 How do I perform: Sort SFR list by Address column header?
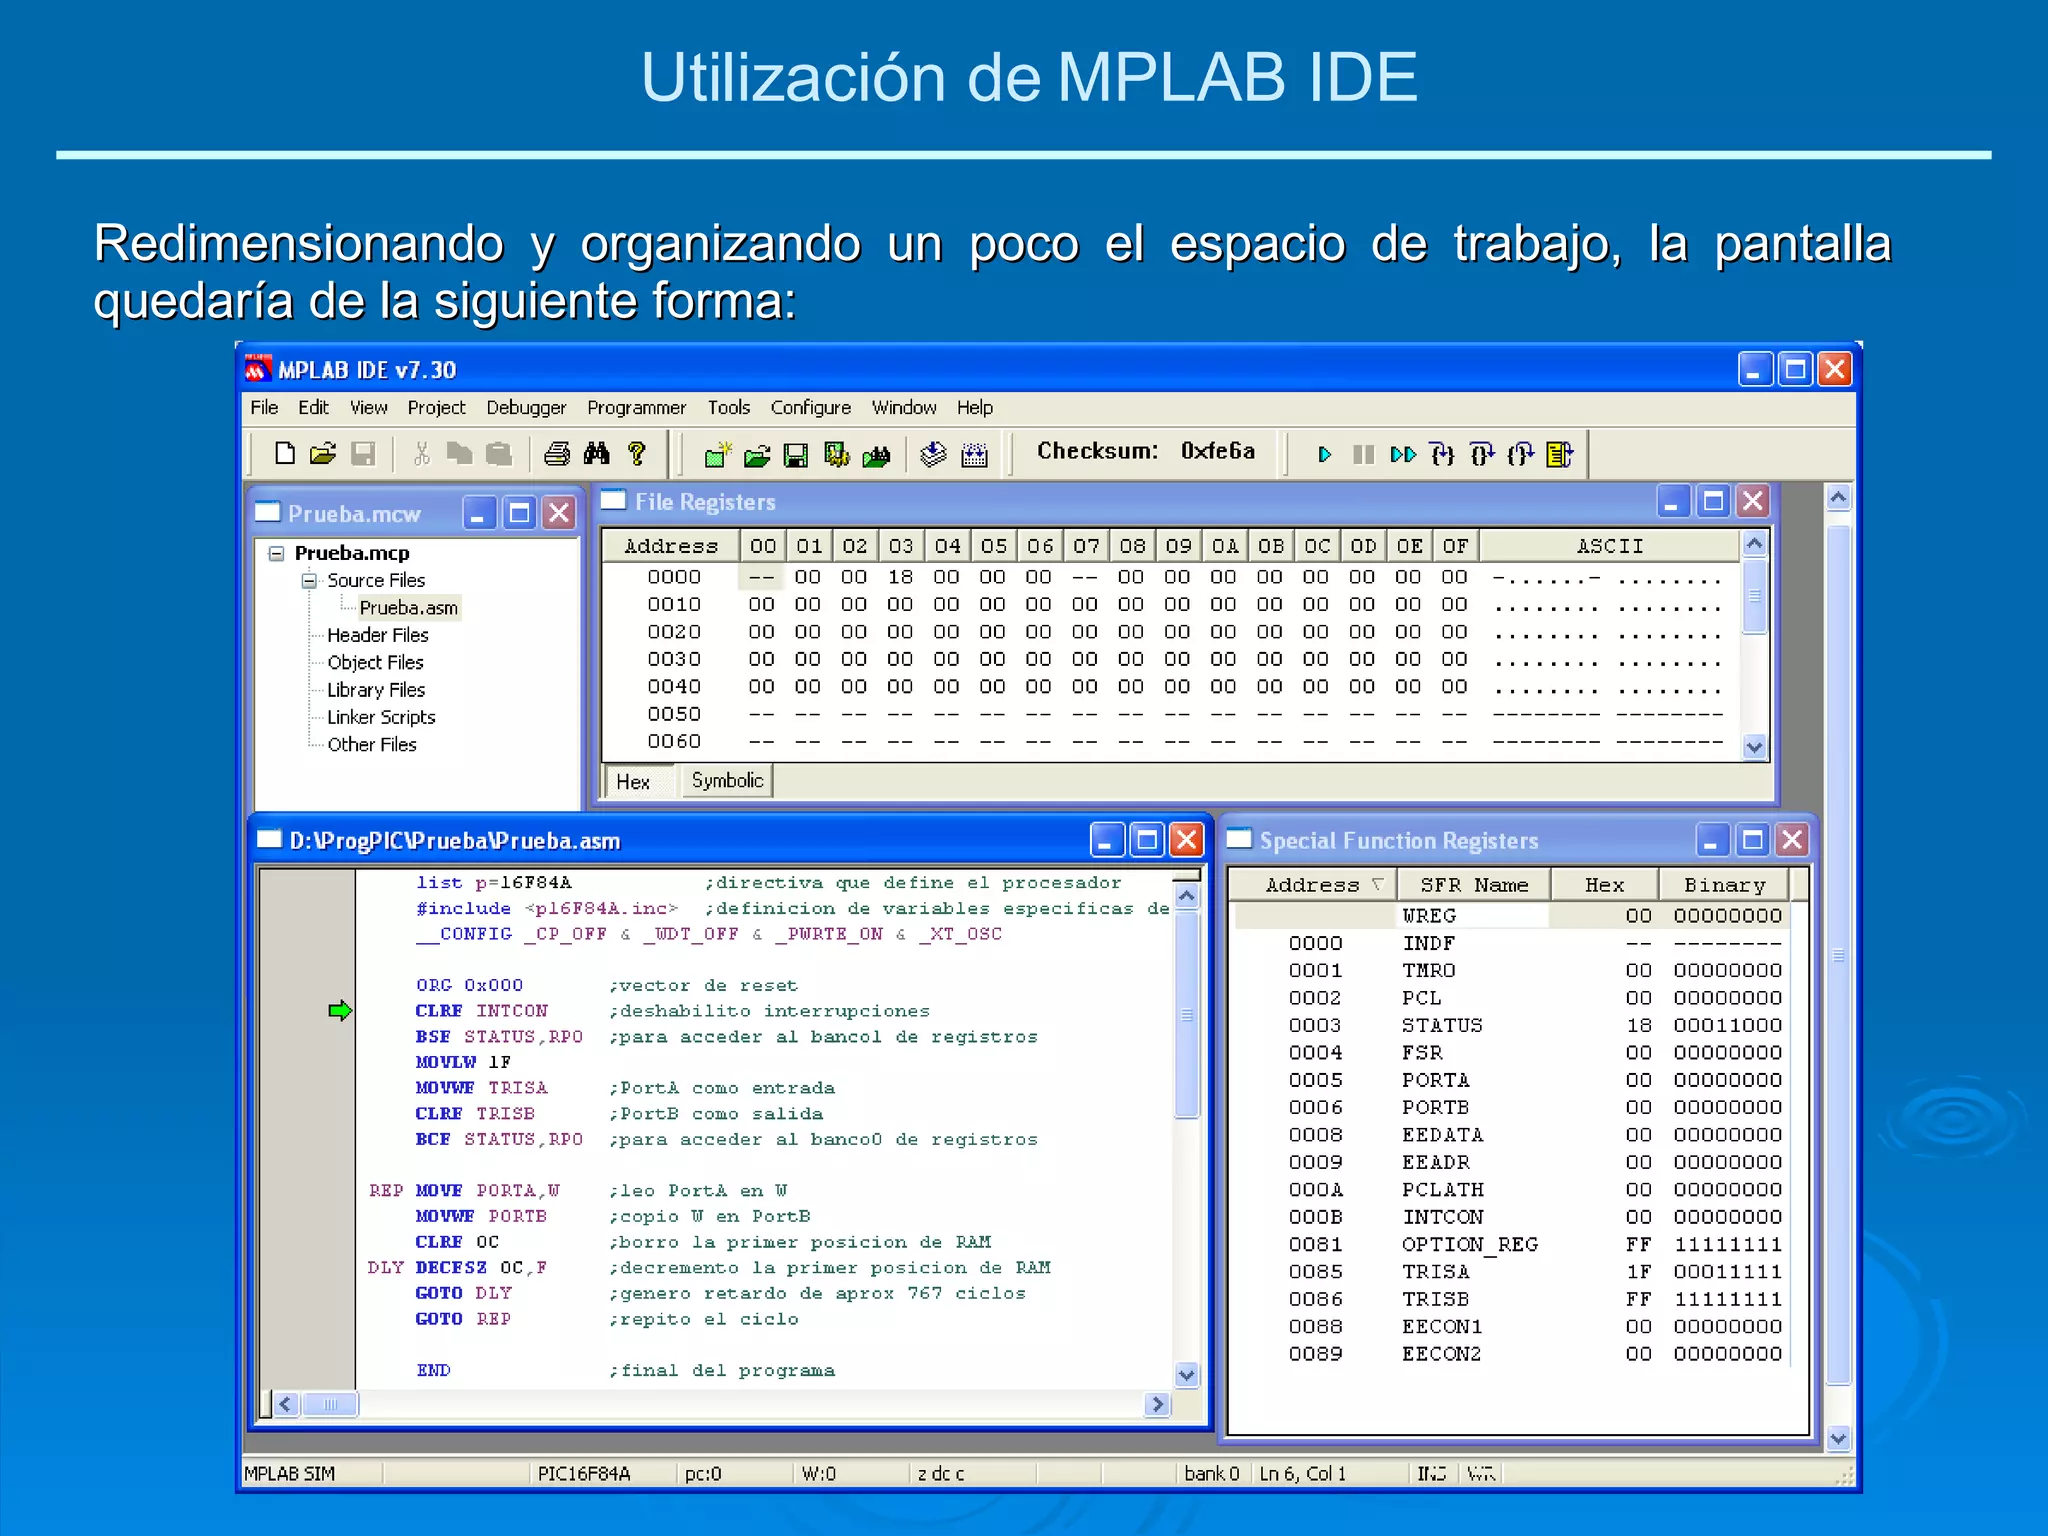[x=1312, y=885]
